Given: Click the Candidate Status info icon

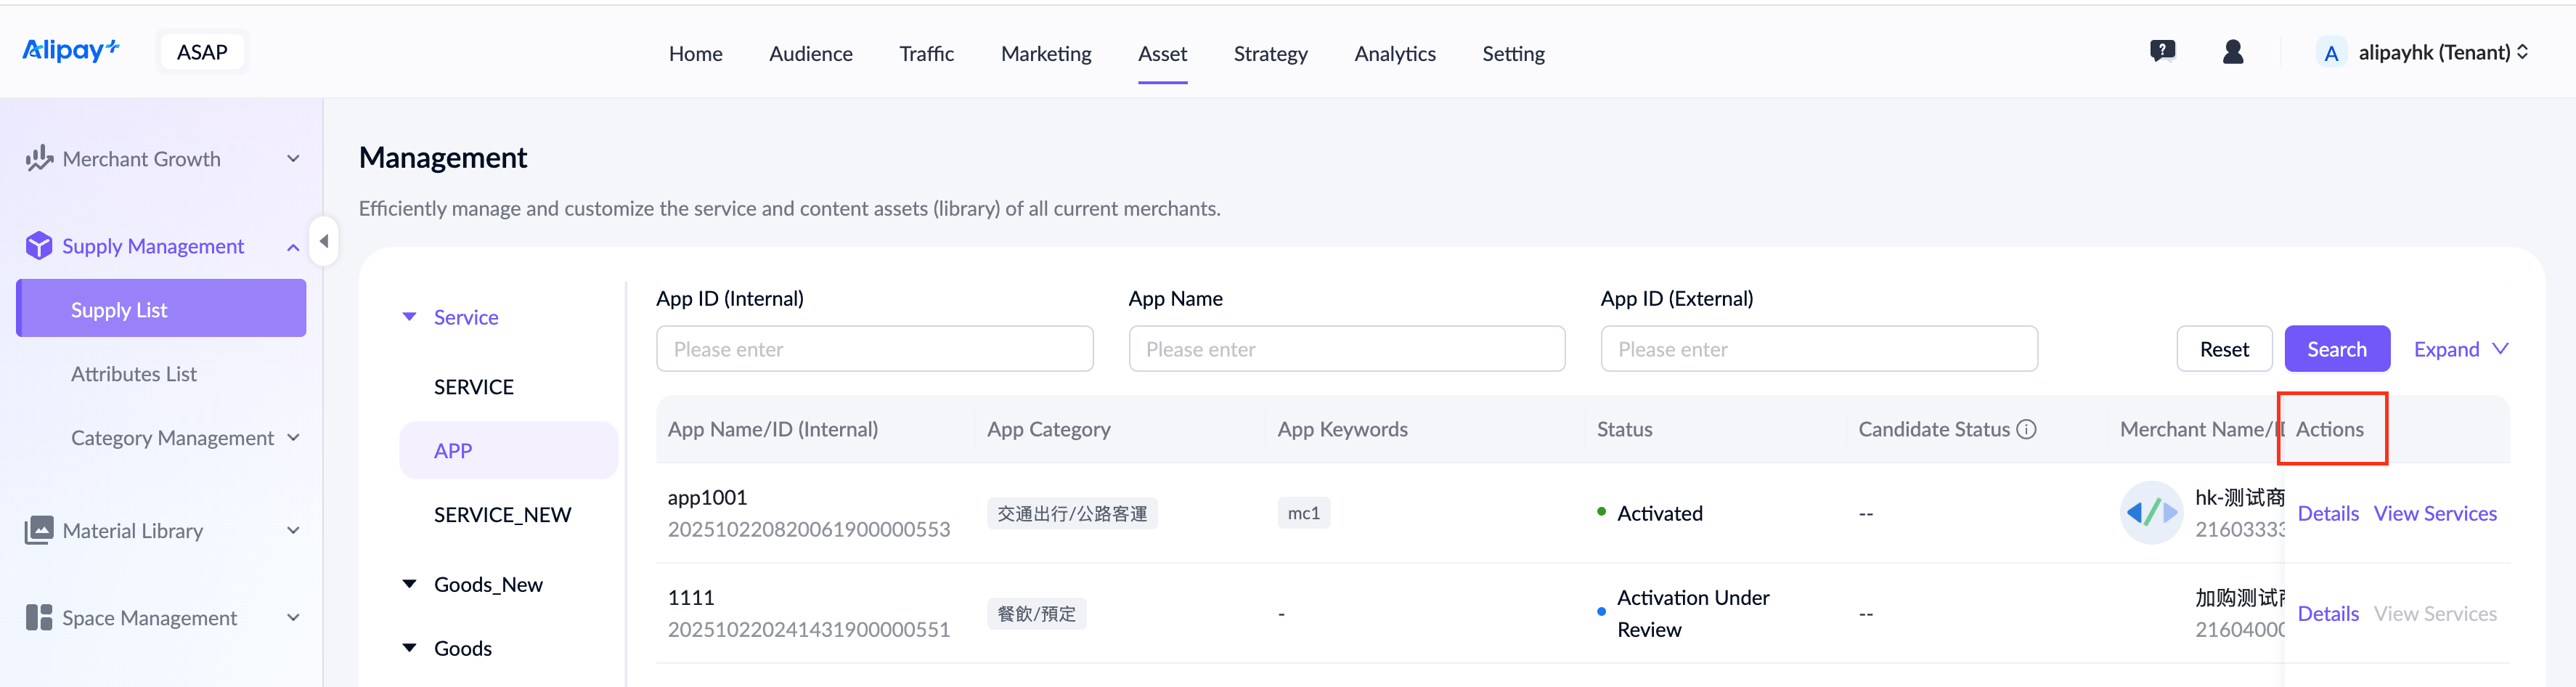Looking at the screenshot, I should click(x=2026, y=429).
